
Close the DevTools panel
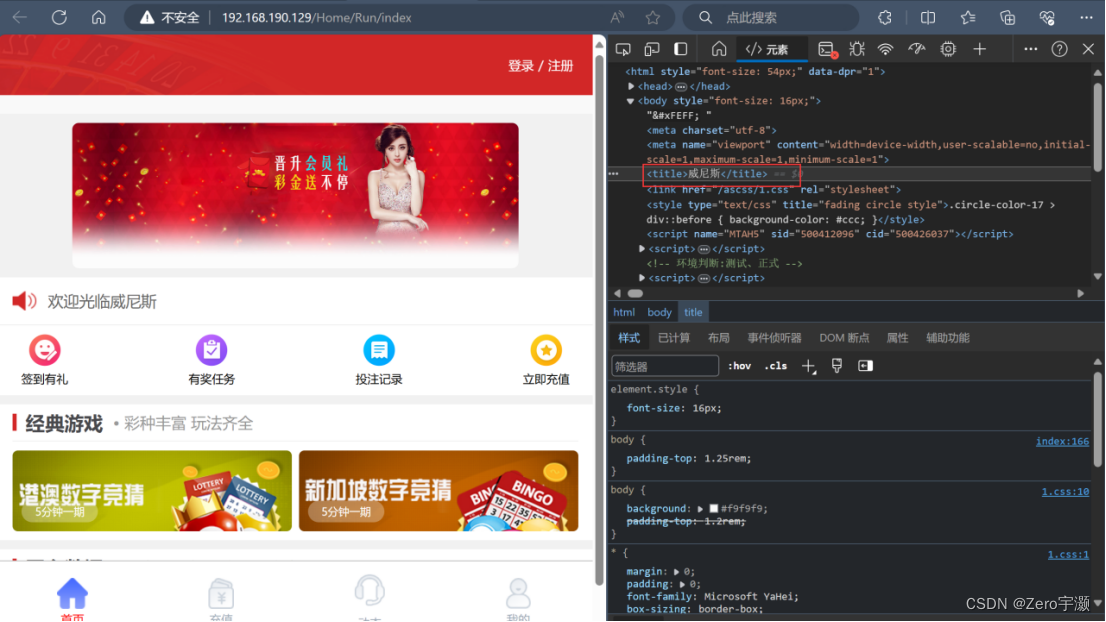coord(1088,49)
